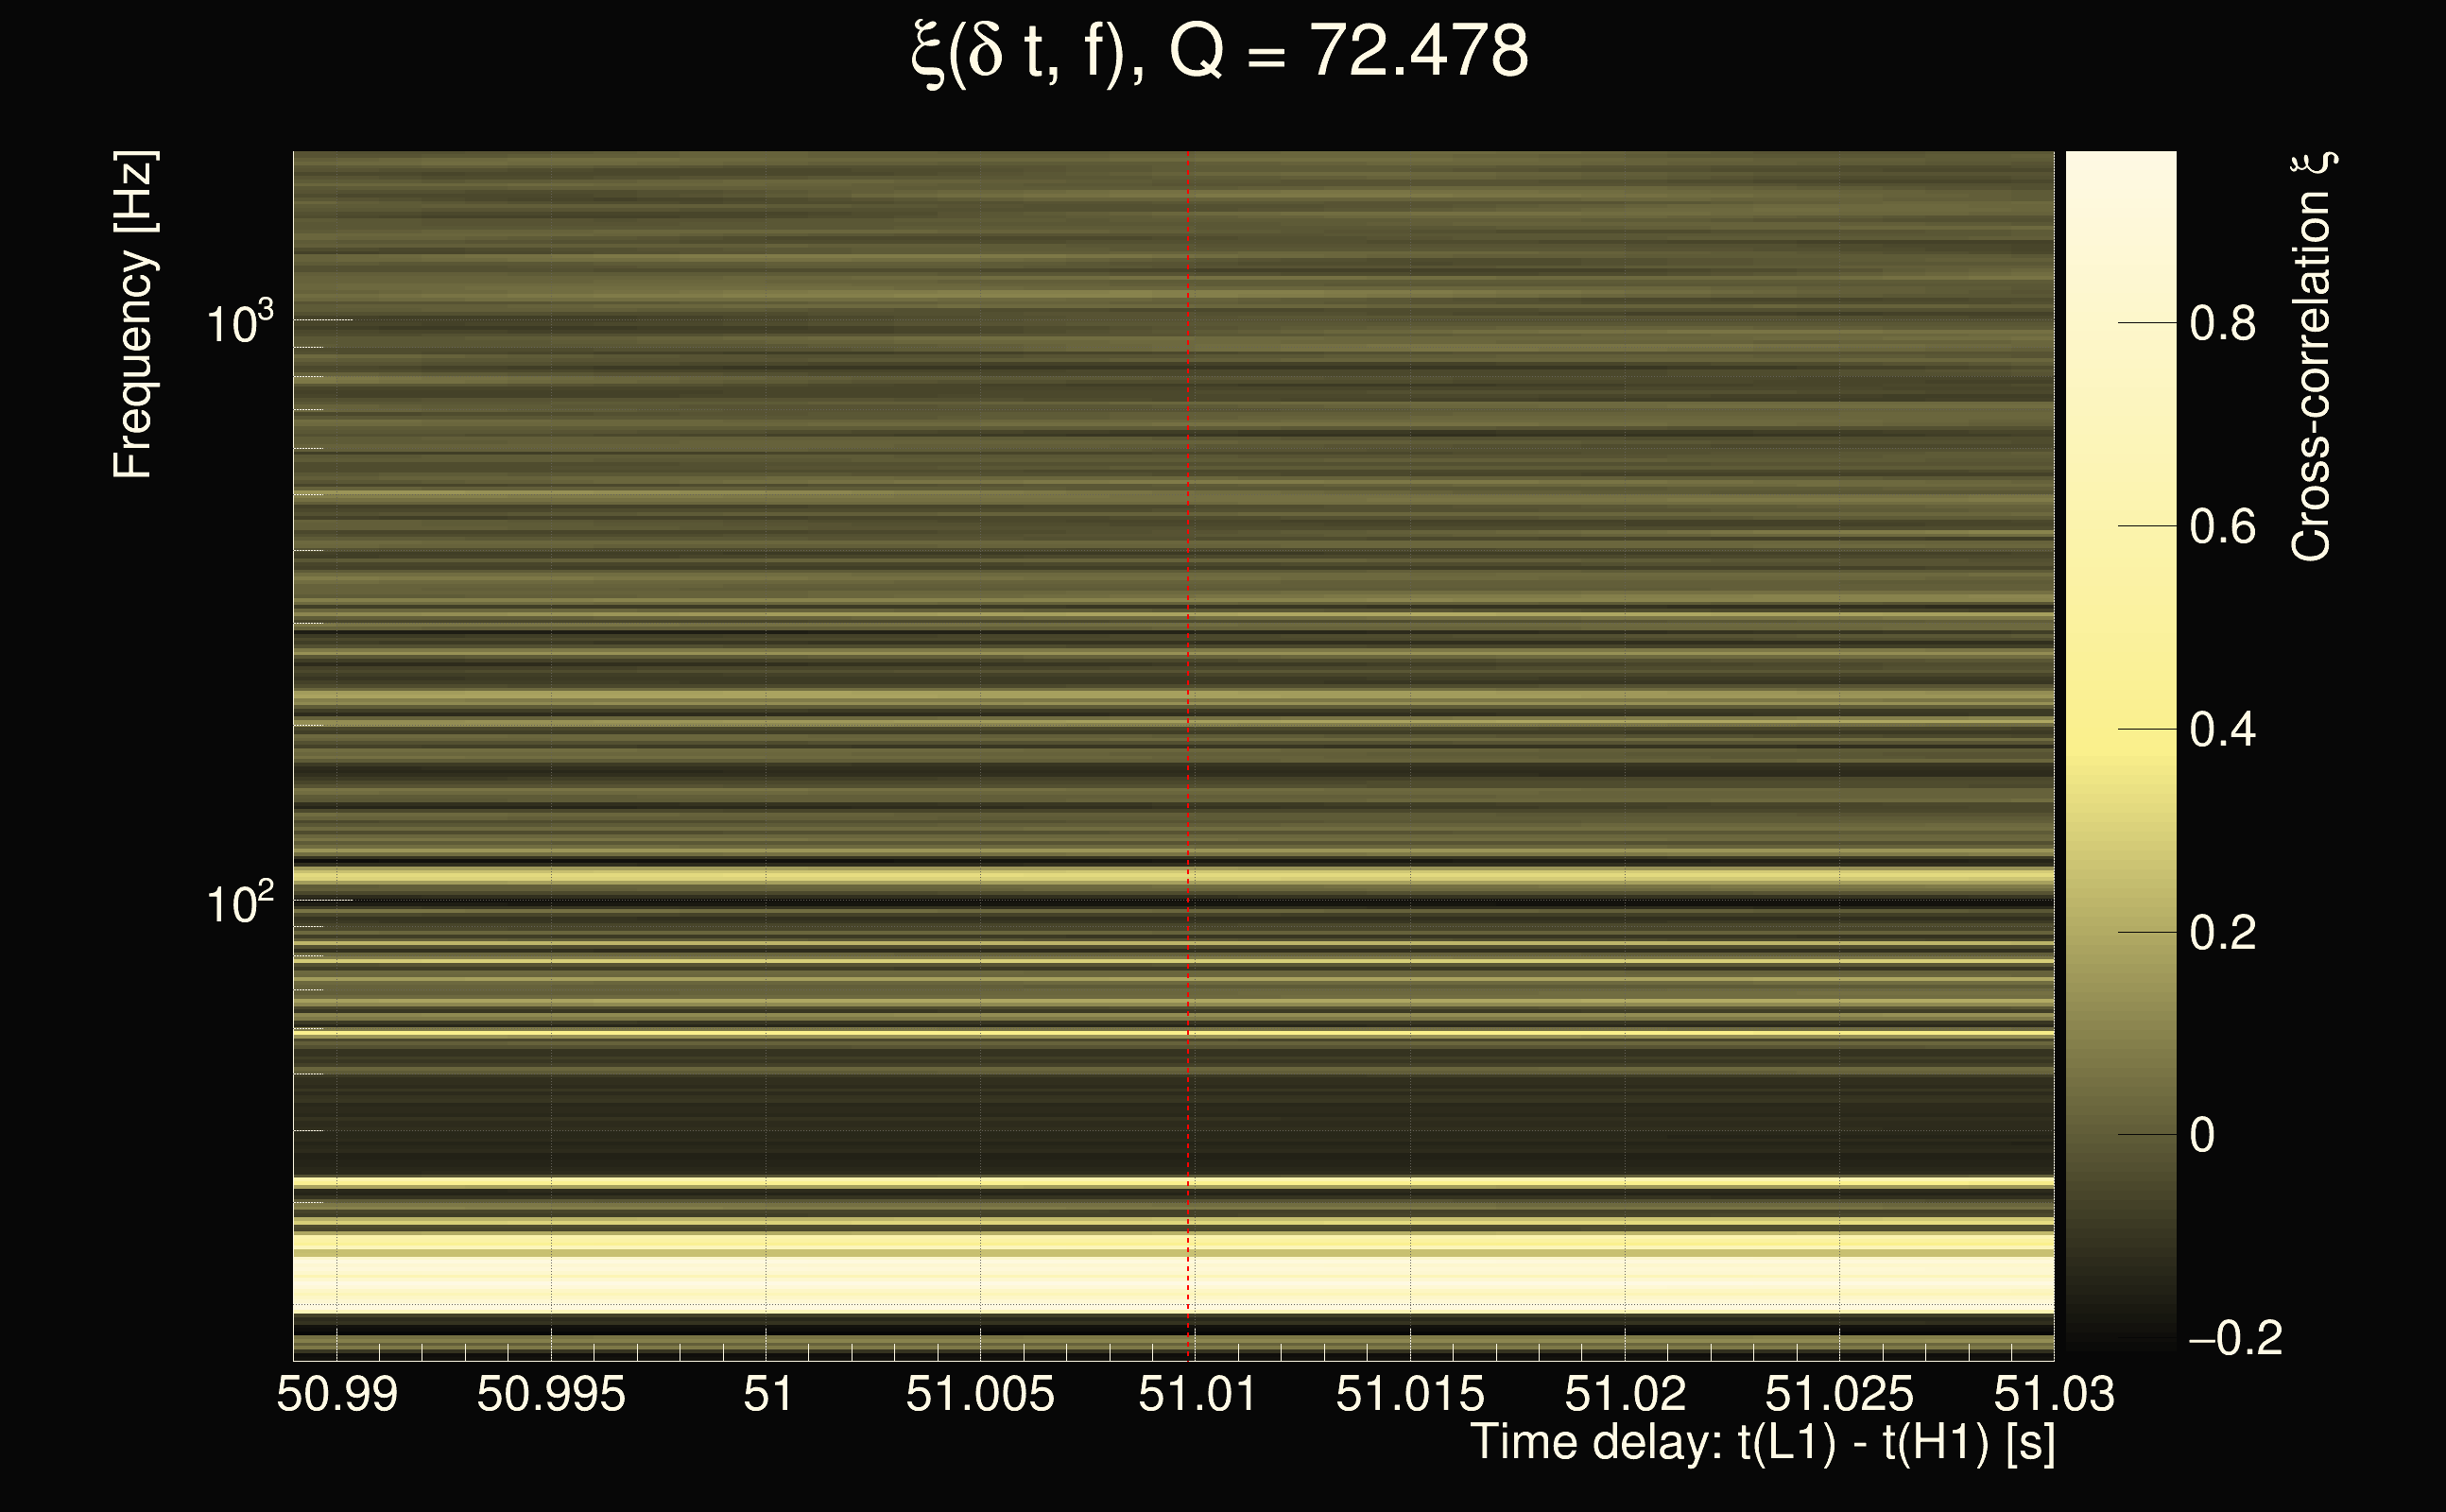Viewport: 2446px width, 1512px height.
Task: Select the 0.8 color bar tick label
Action: (x=2222, y=324)
